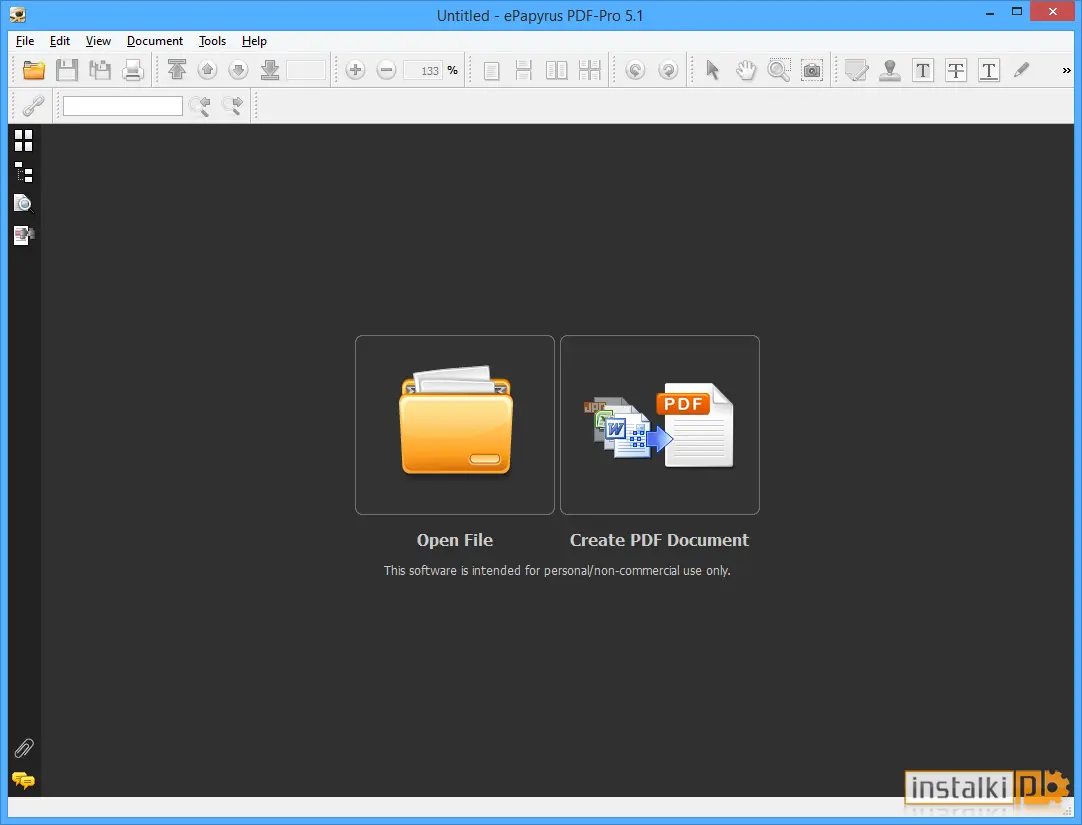The image size is (1082, 825).
Task: Click the Save floppy disk icon
Action: (x=67, y=70)
